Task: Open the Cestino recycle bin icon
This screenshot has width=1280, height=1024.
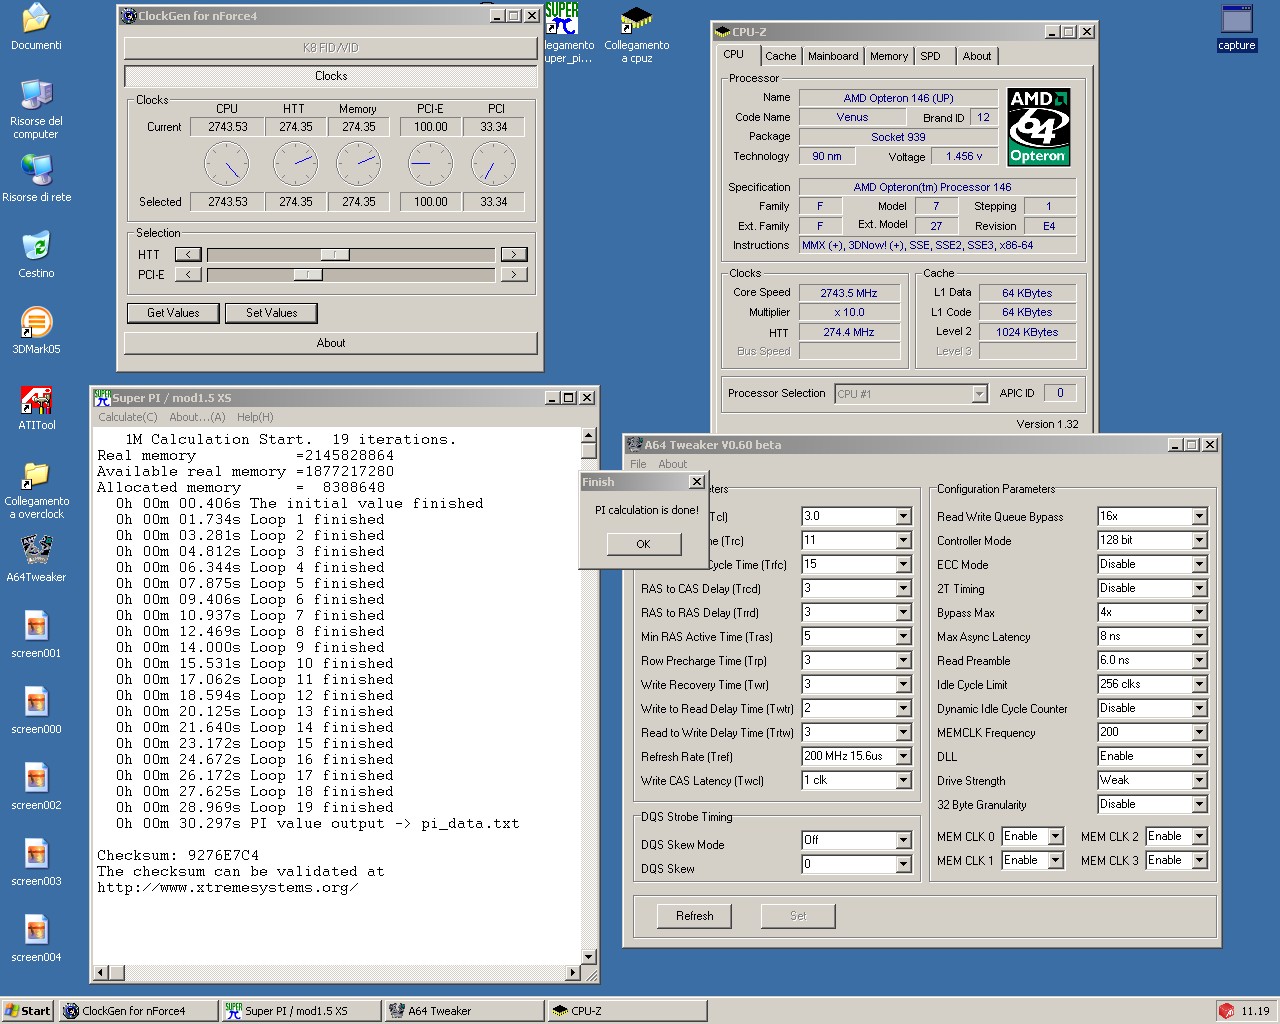Action: pos(36,254)
